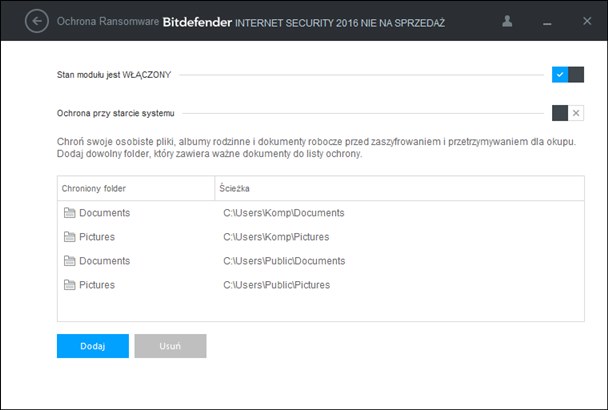
Task: Click the folder icon beside C:\Users\Komp\Pictures
Action: click(x=69, y=237)
